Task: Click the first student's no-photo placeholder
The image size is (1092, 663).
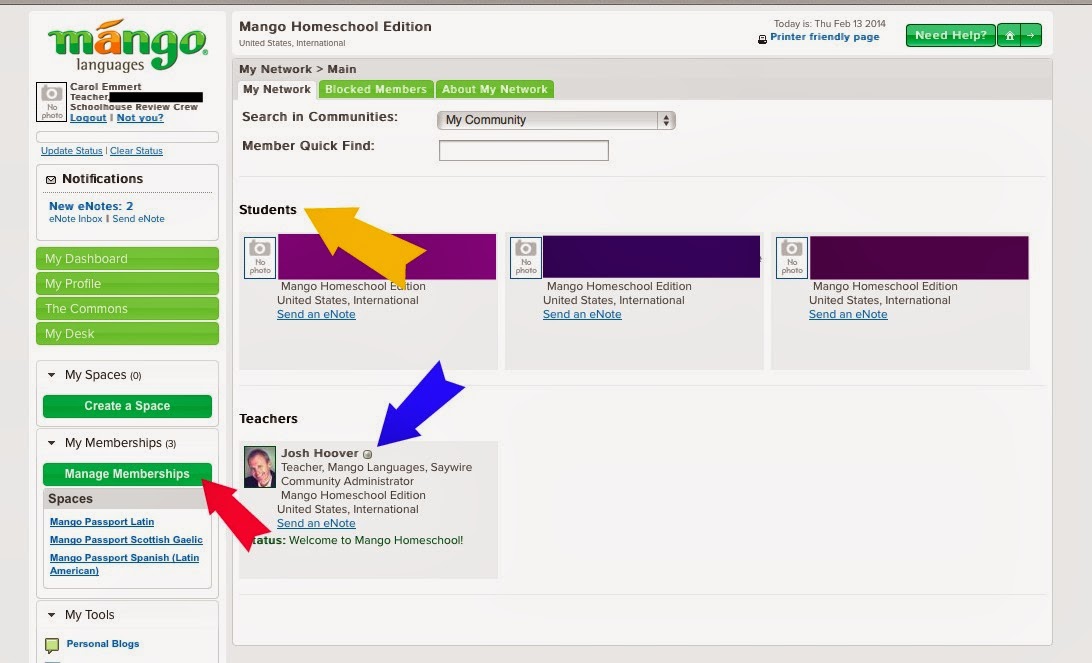Action: (x=260, y=258)
